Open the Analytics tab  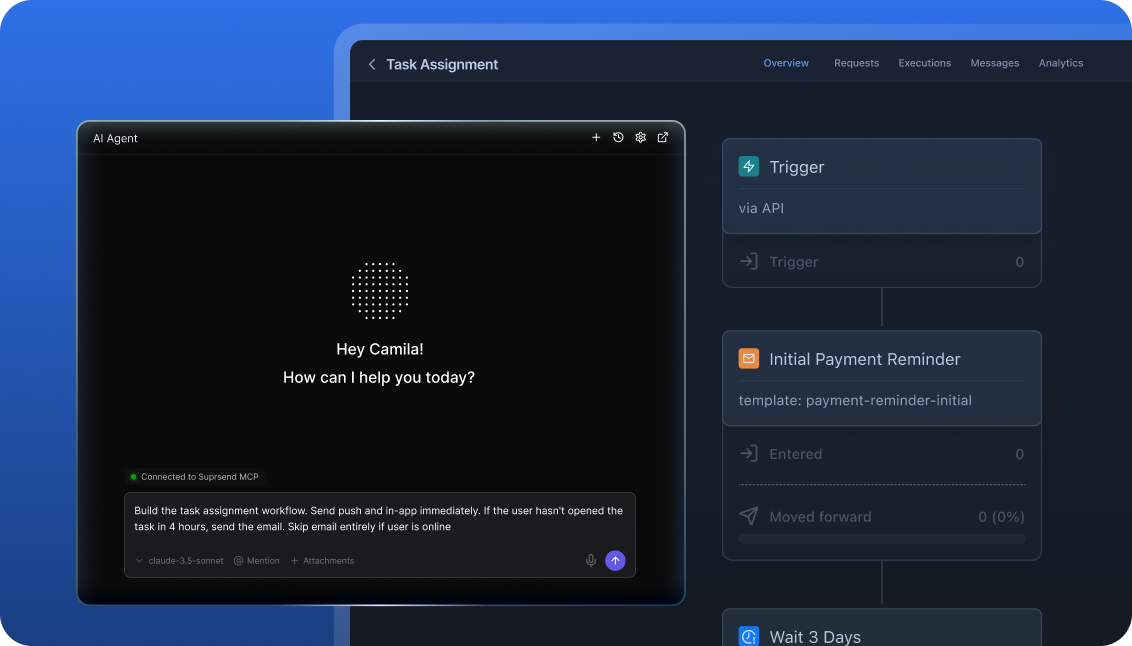pyautogui.click(x=1061, y=64)
